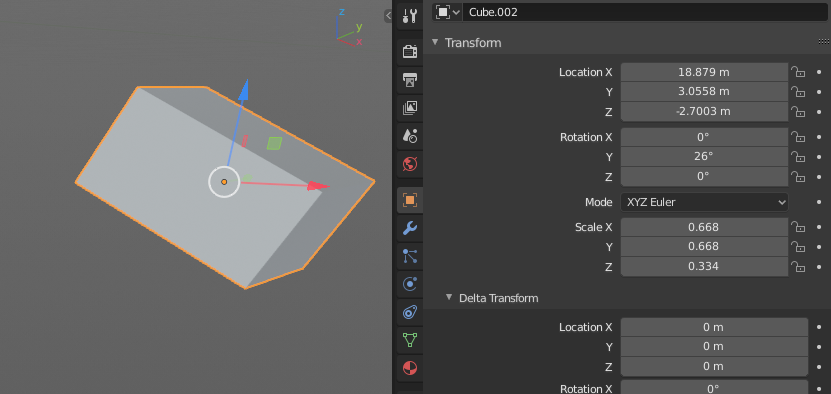
Task: Toggle lock for Rotation Z
Action: click(798, 176)
